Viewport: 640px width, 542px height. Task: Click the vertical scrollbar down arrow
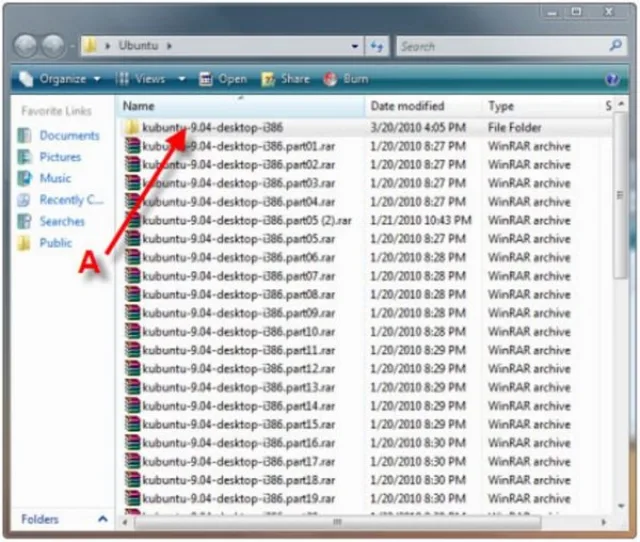621,506
